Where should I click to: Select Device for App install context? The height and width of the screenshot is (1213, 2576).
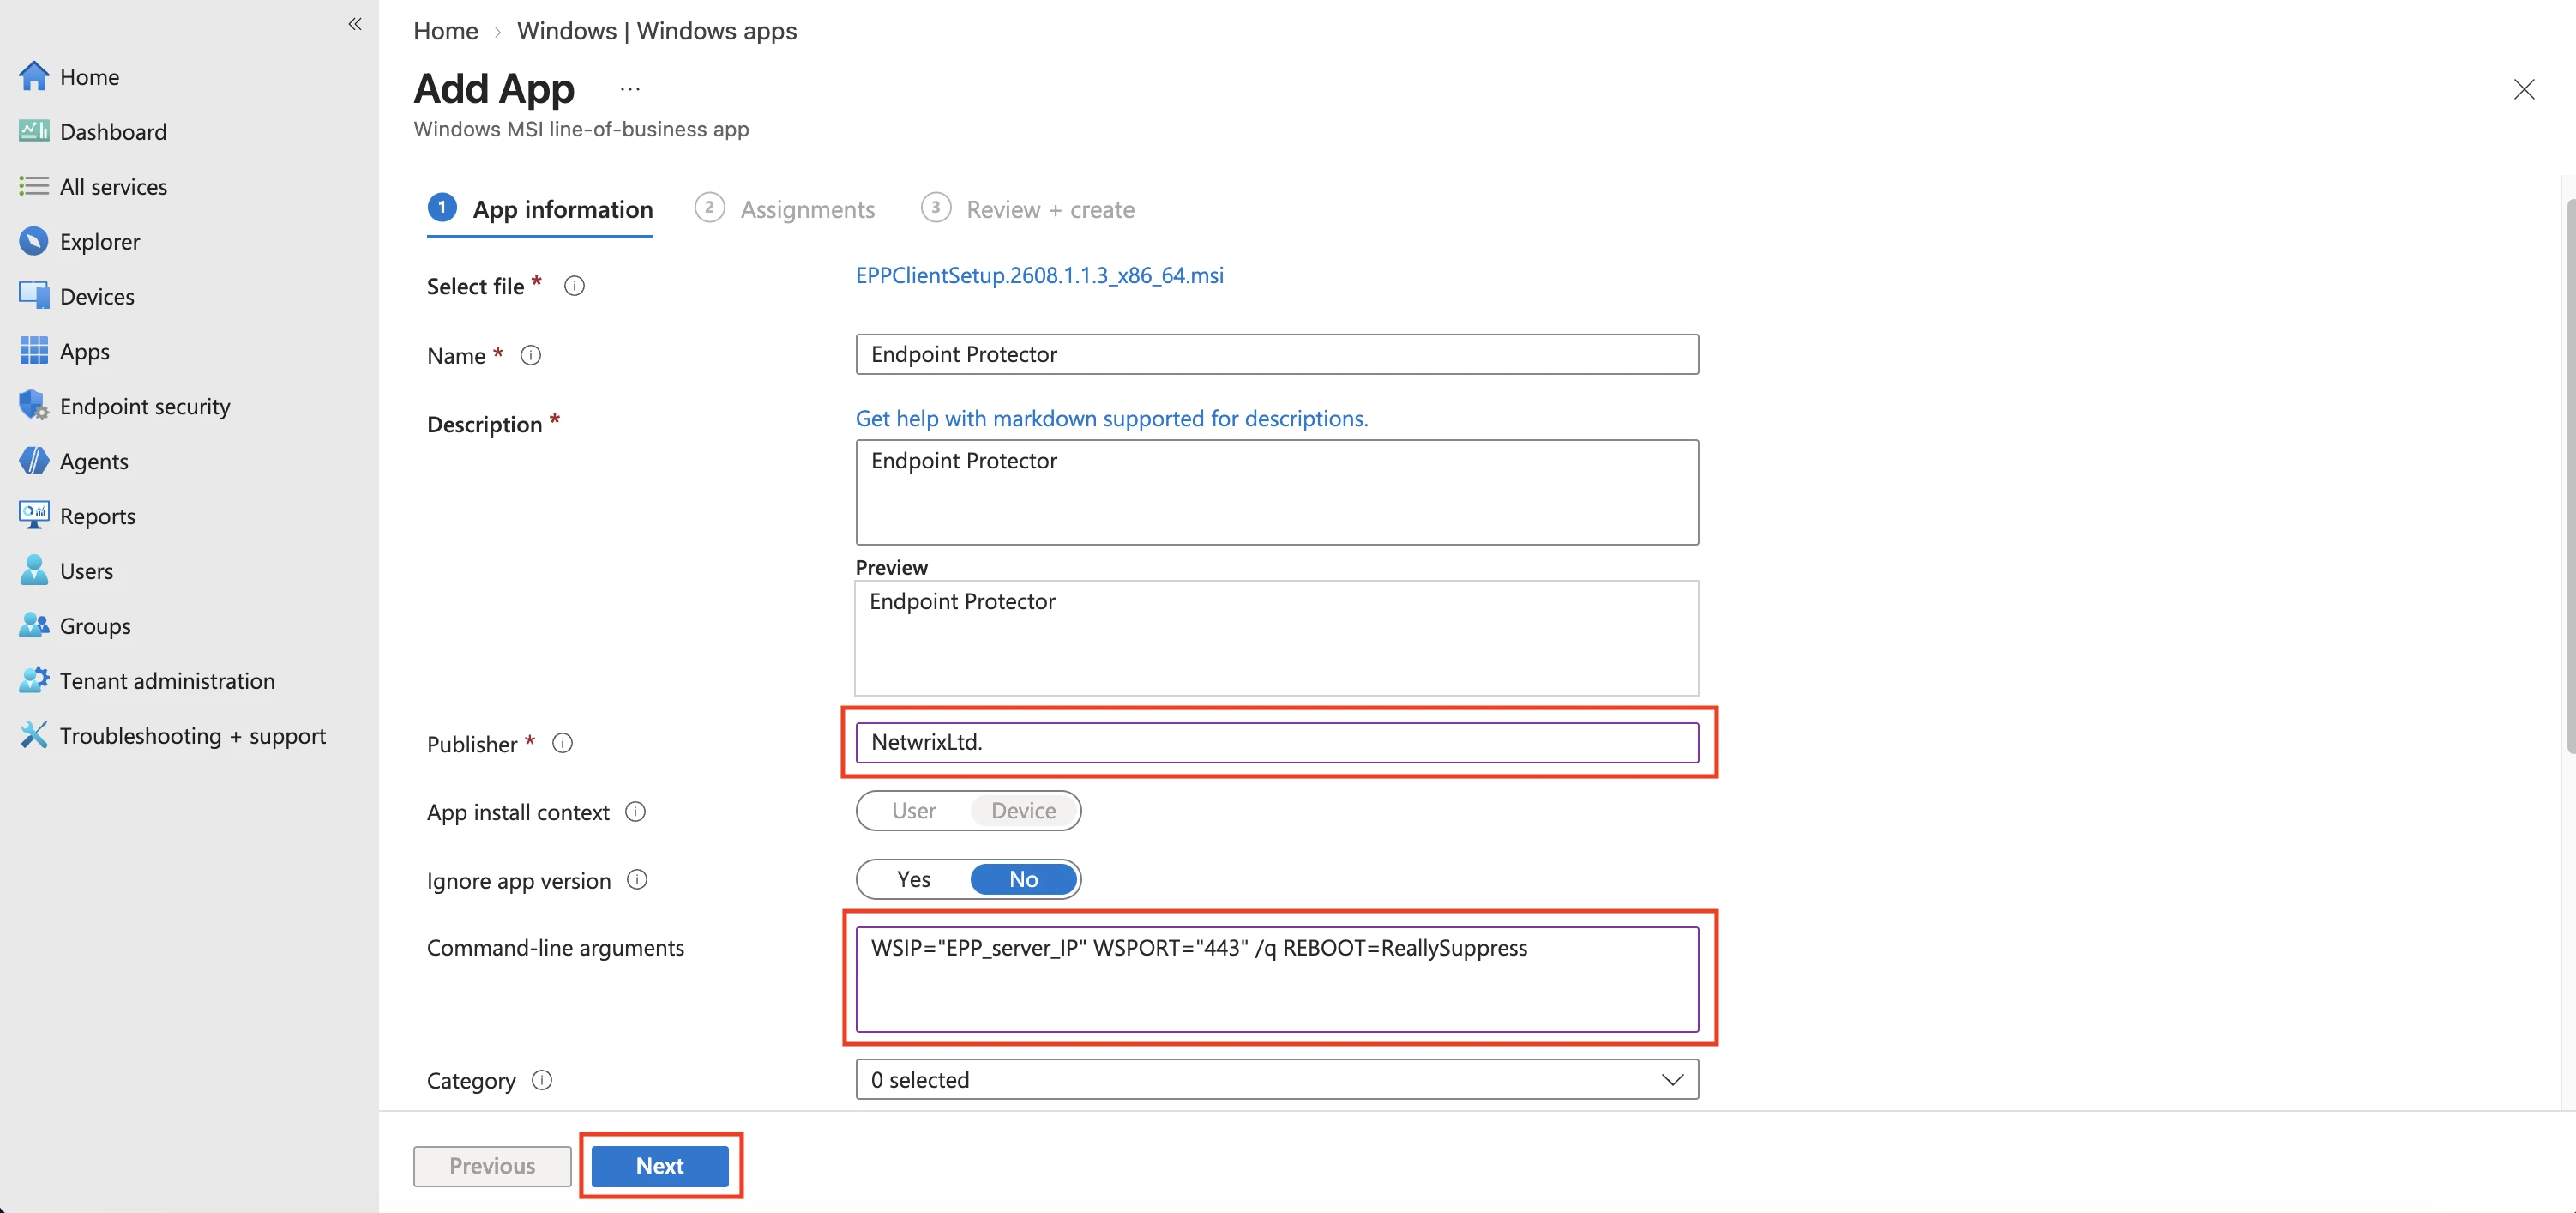[x=1024, y=811]
